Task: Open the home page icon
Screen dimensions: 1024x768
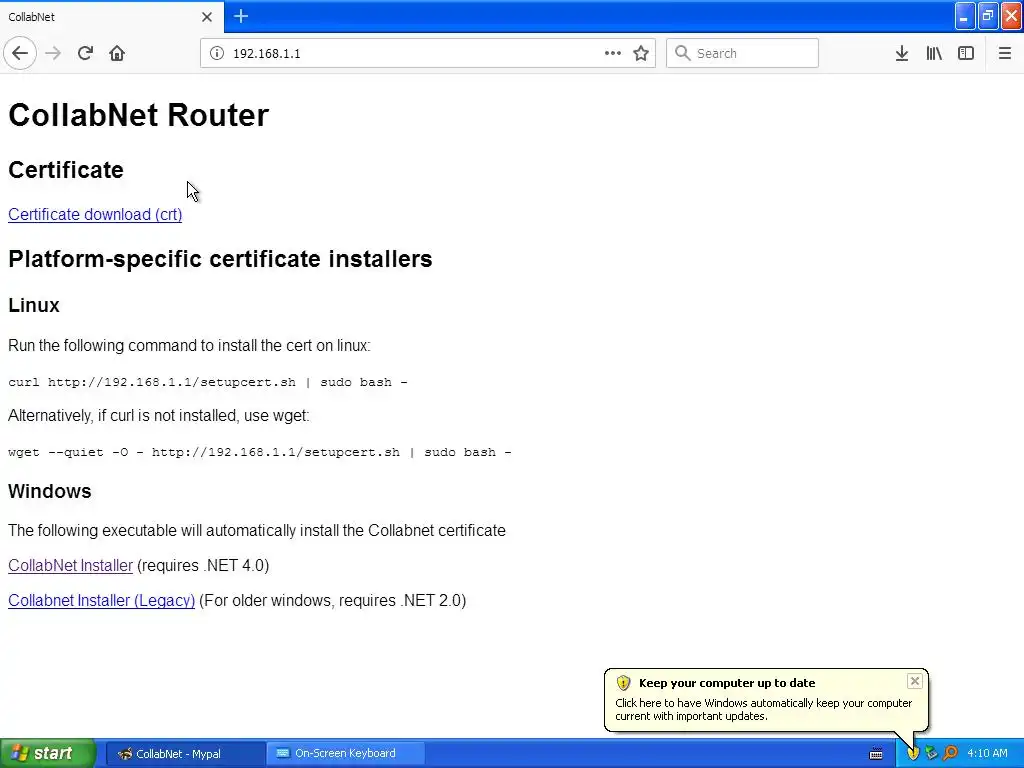Action: (x=117, y=53)
